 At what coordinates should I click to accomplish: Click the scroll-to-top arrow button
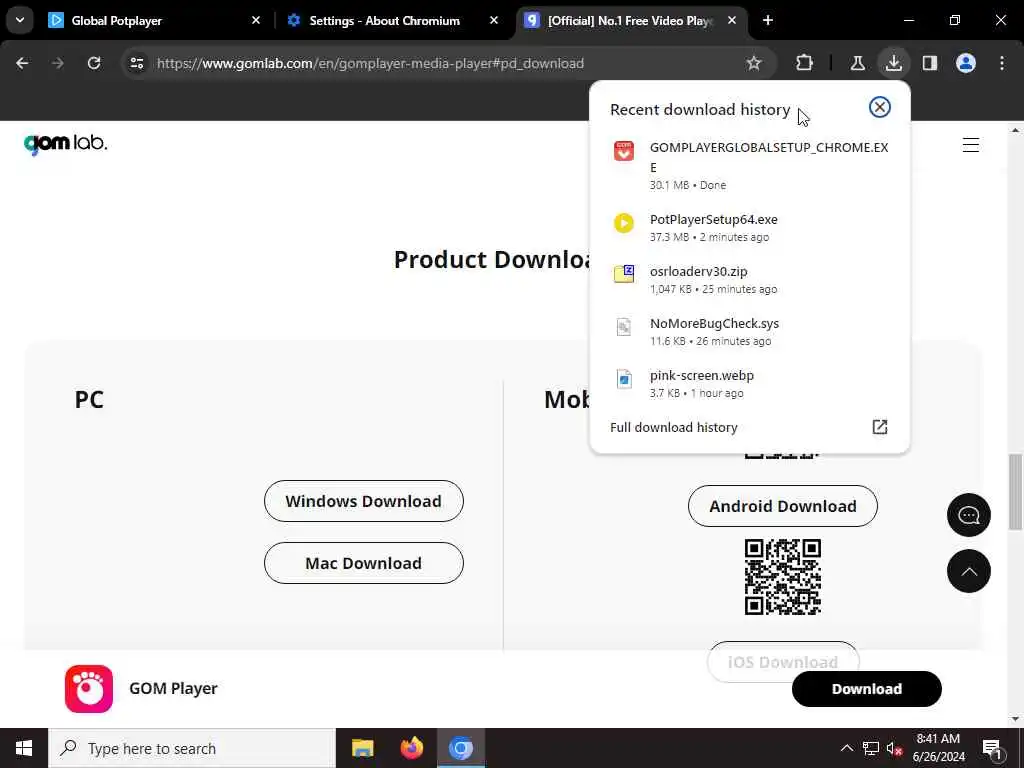click(968, 571)
